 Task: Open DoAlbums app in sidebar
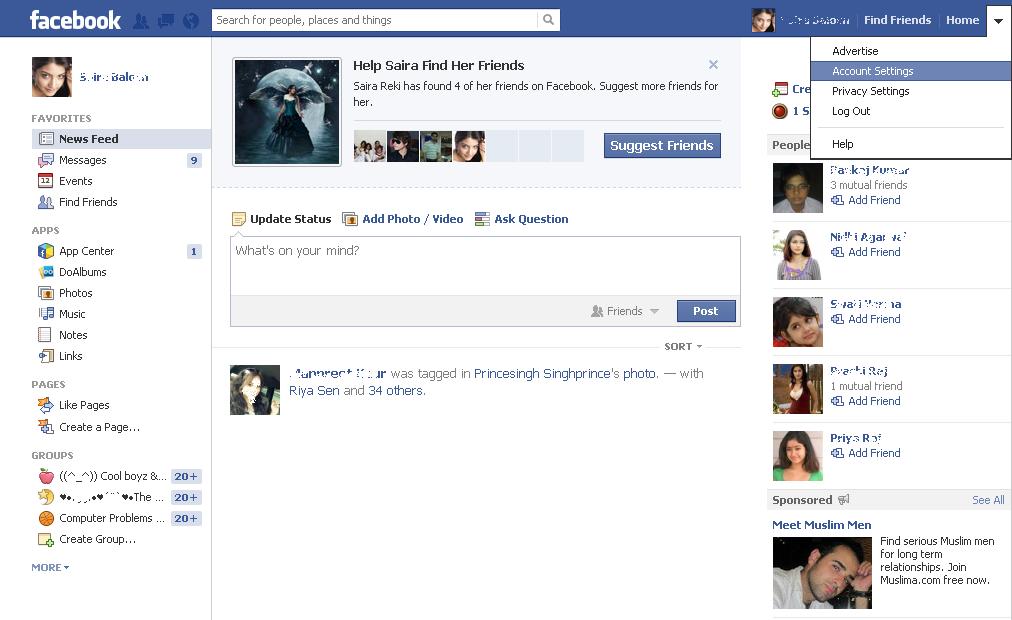point(82,272)
